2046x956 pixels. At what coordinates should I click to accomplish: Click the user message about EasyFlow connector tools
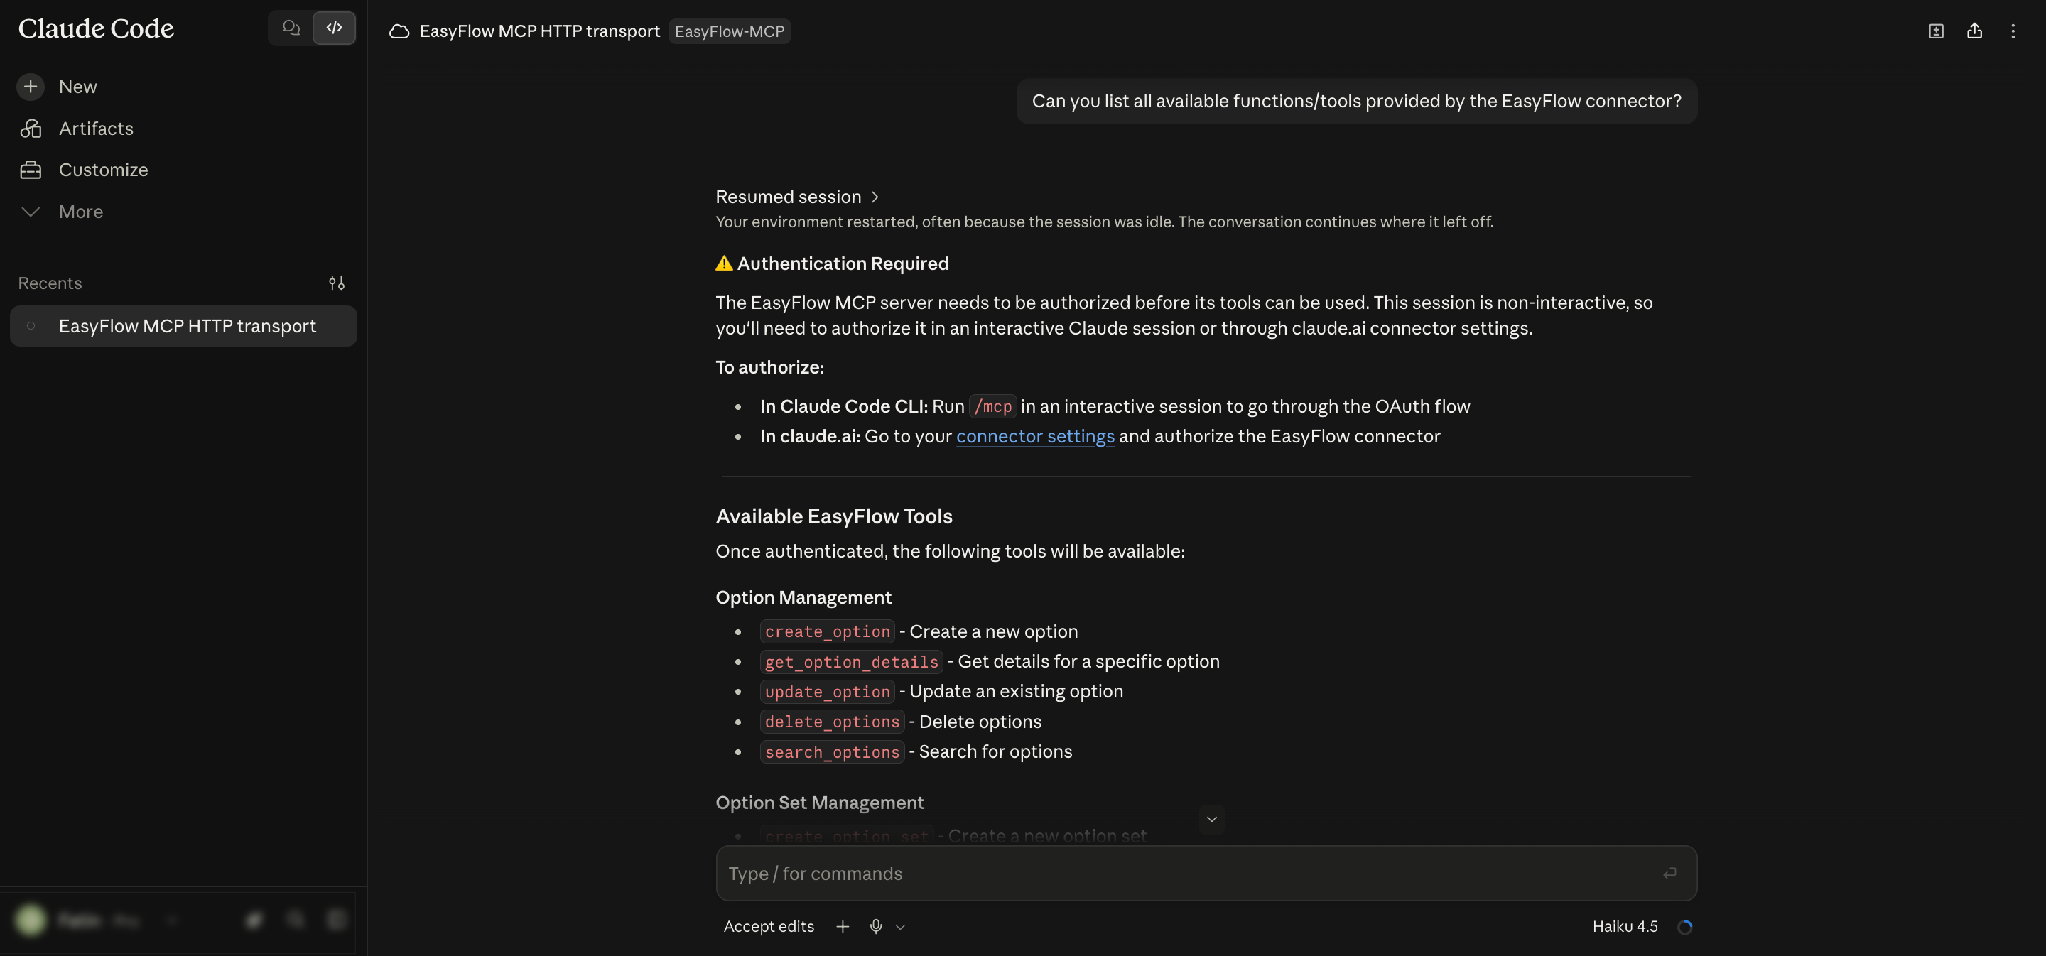(1357, 101)
